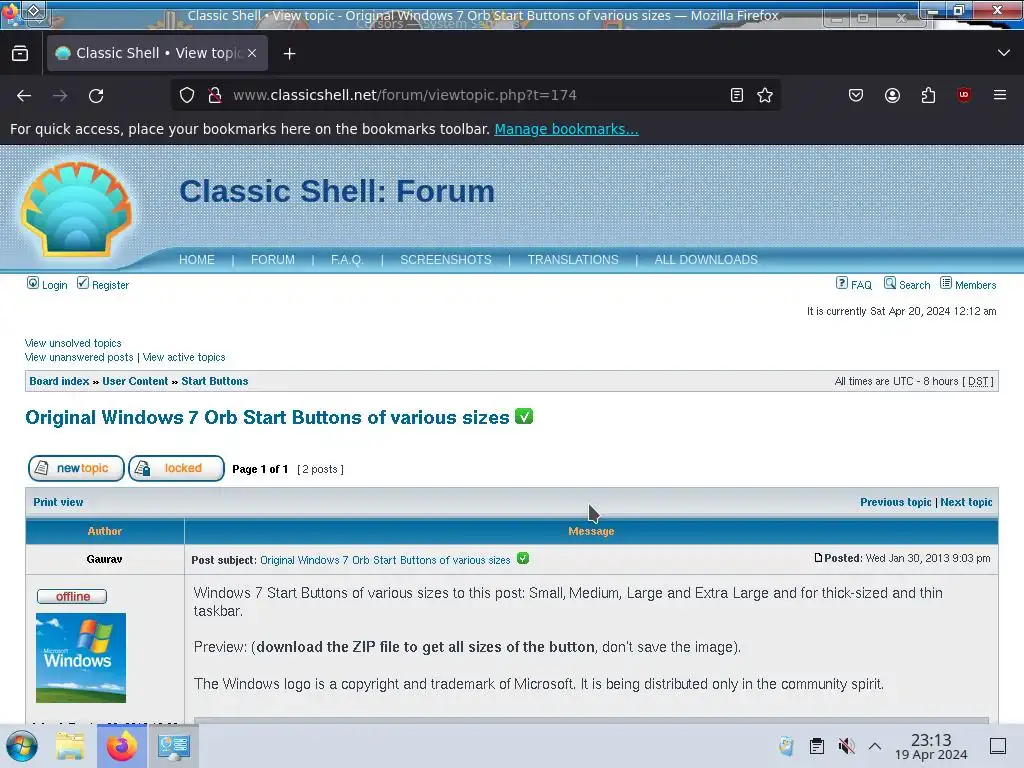Click author name Gaurav
The height and width of the screenshot is (768, 1024).
(x=104, y=560)
